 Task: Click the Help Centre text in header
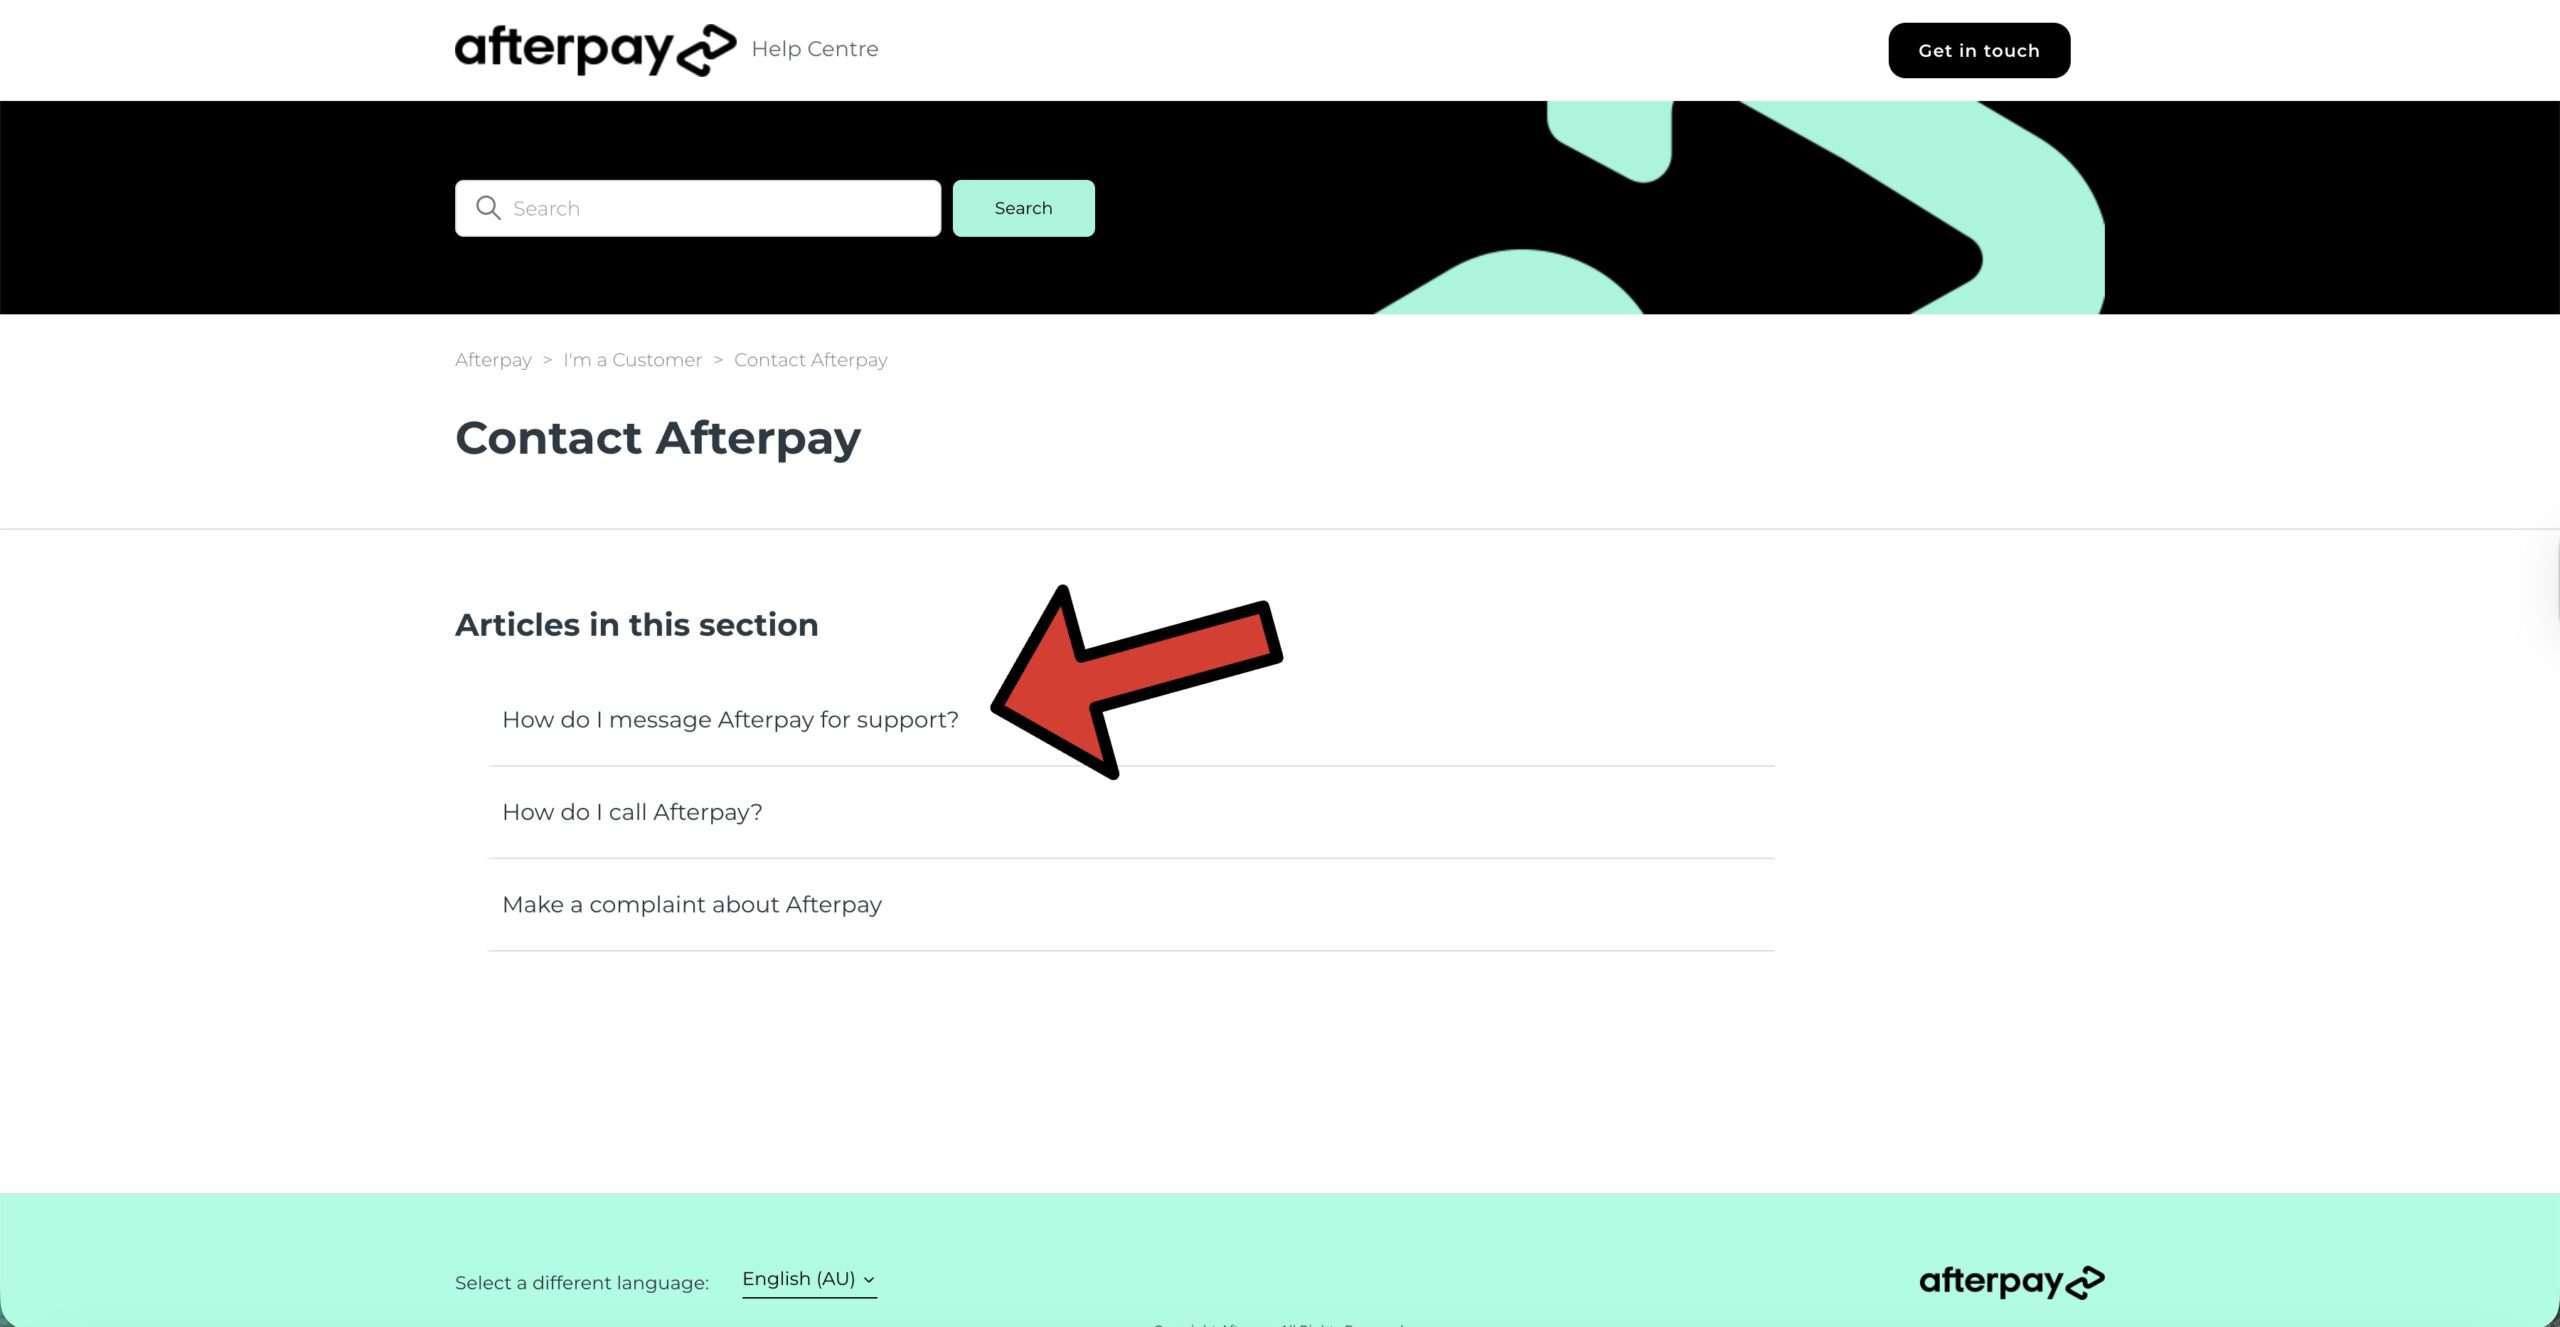point(815,49)
